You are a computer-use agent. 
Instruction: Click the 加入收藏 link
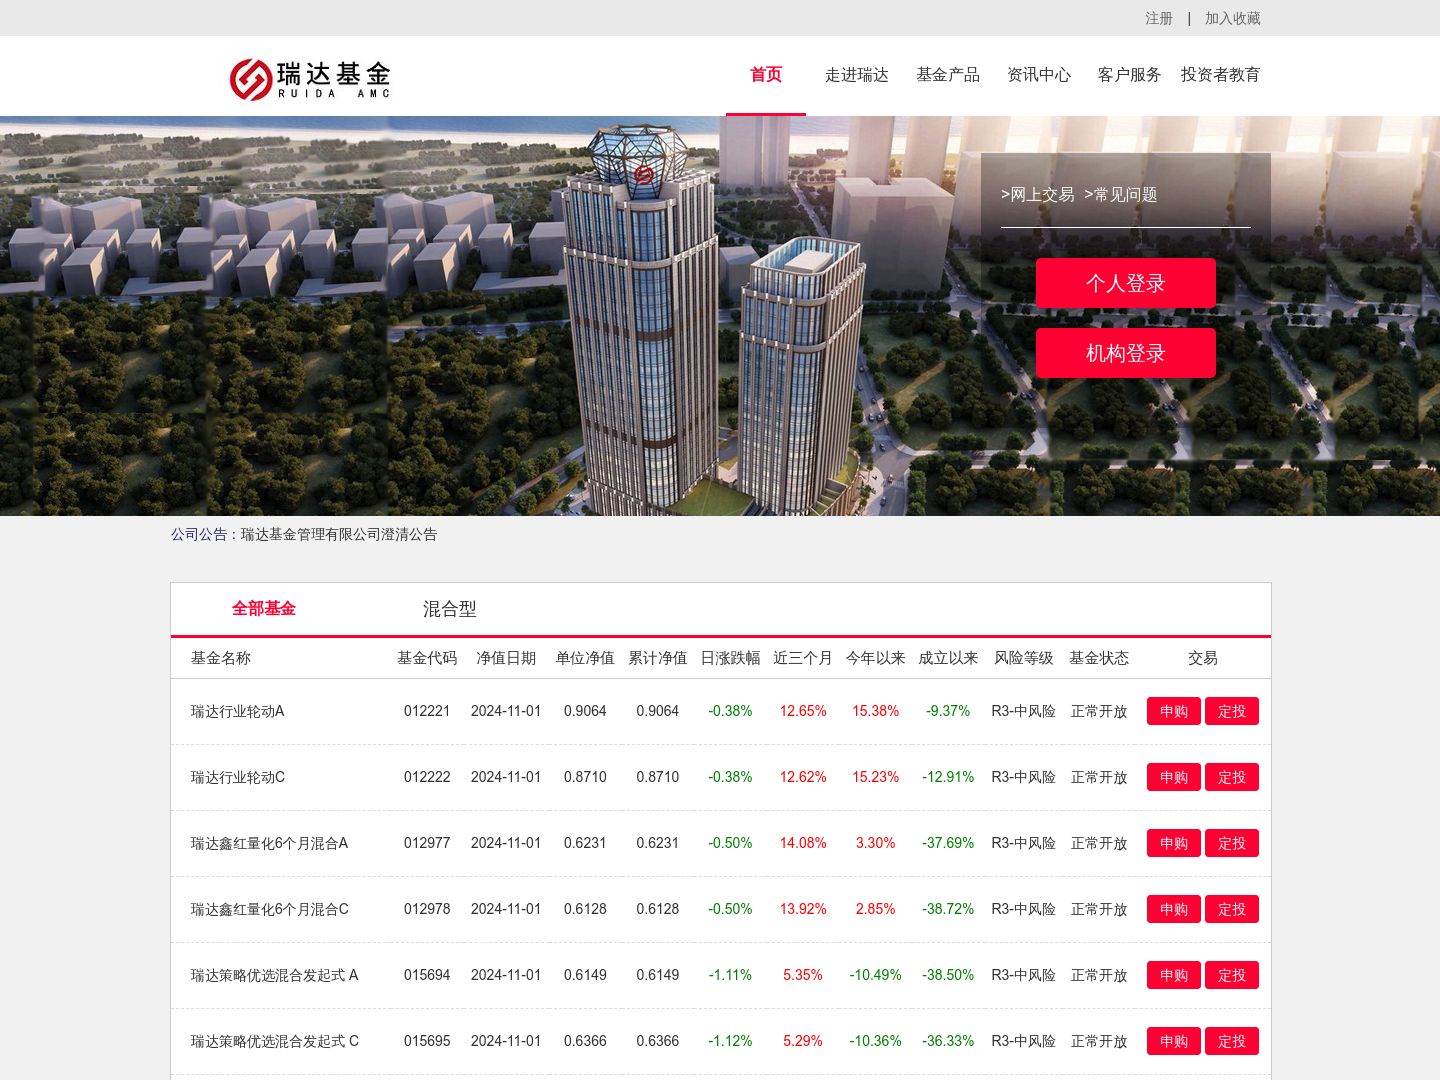click(x=1233, y=18)
